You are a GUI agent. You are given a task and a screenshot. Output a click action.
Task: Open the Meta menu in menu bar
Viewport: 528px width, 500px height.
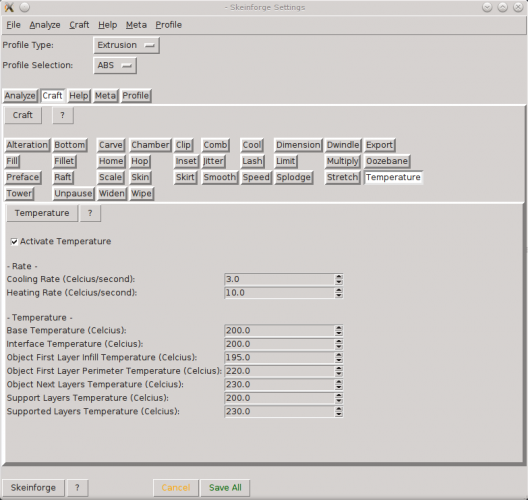pyautogui.click(x=136, y=25)
